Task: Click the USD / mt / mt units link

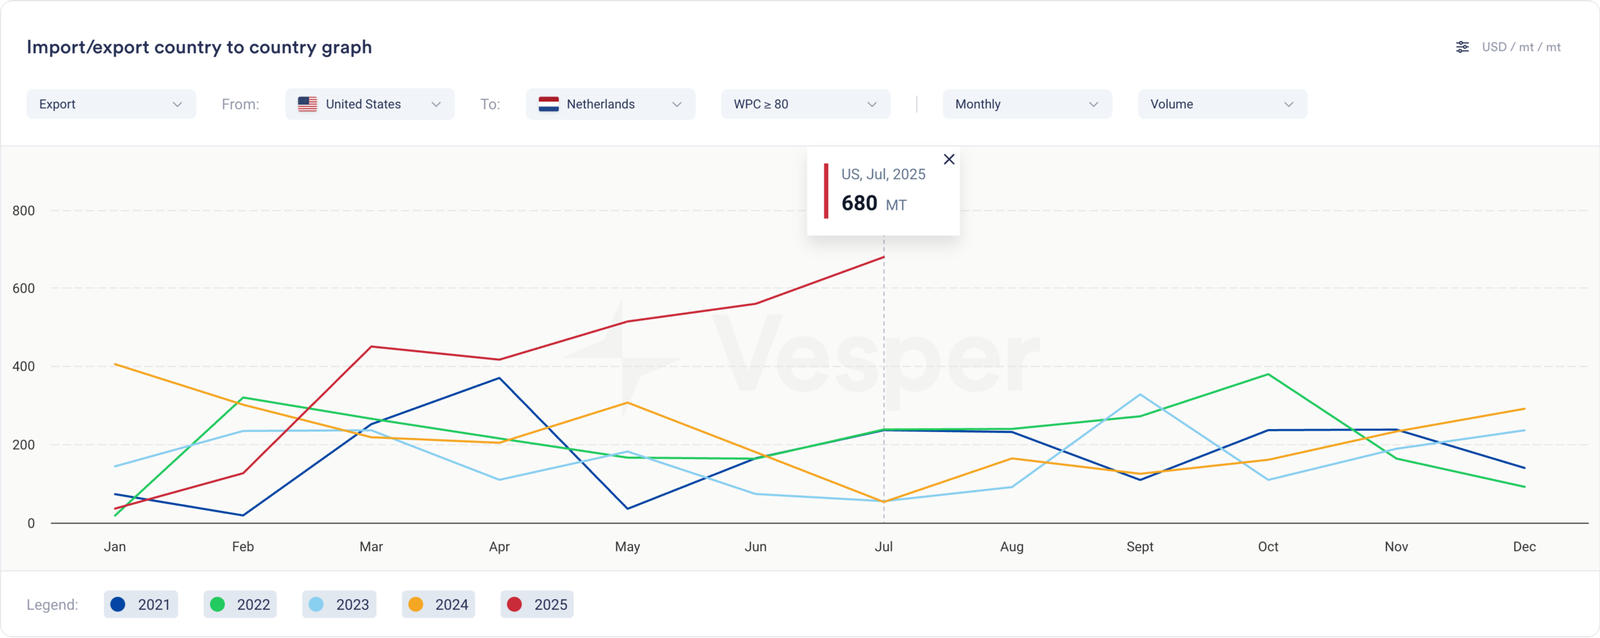Action: coord(1521,47)
